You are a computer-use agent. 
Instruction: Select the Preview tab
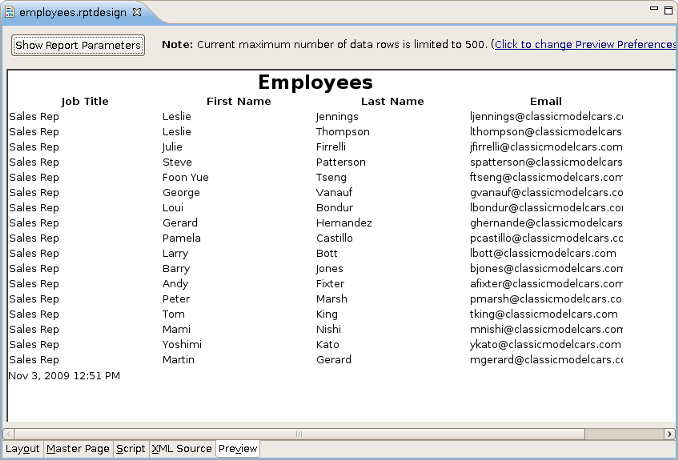point(238,449)
